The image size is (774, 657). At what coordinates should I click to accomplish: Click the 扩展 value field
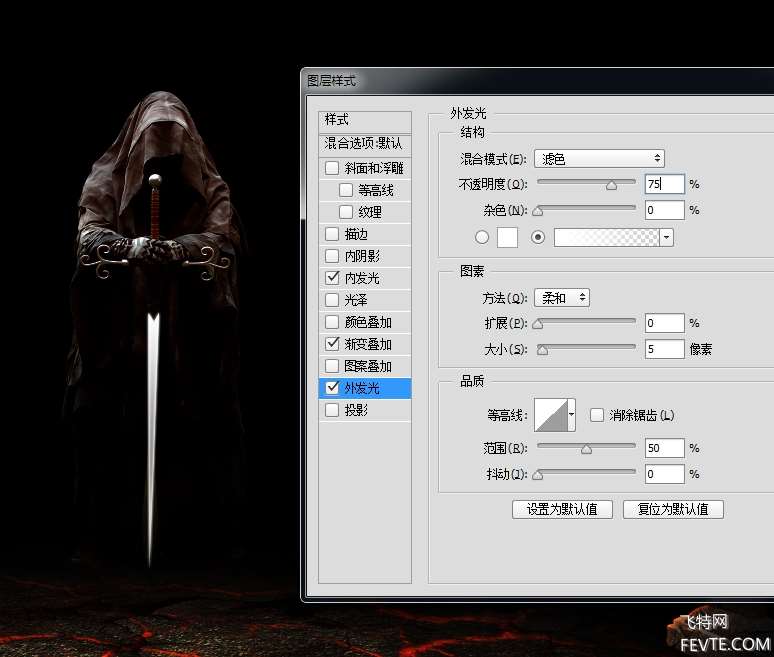click(665, 323)
